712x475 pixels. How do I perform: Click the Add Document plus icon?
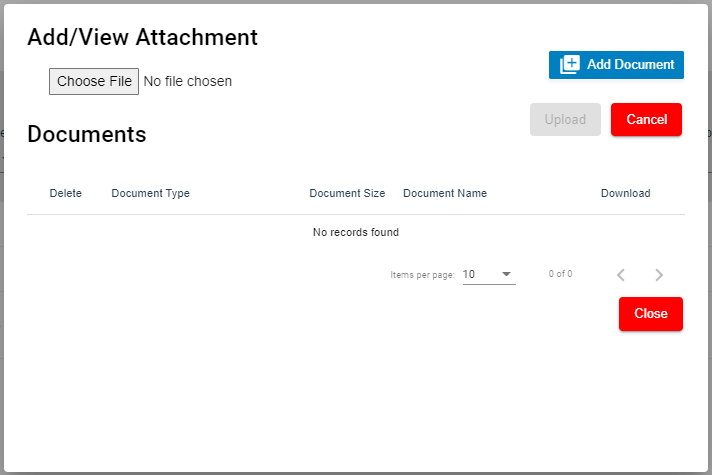click(x=570, y=65)
